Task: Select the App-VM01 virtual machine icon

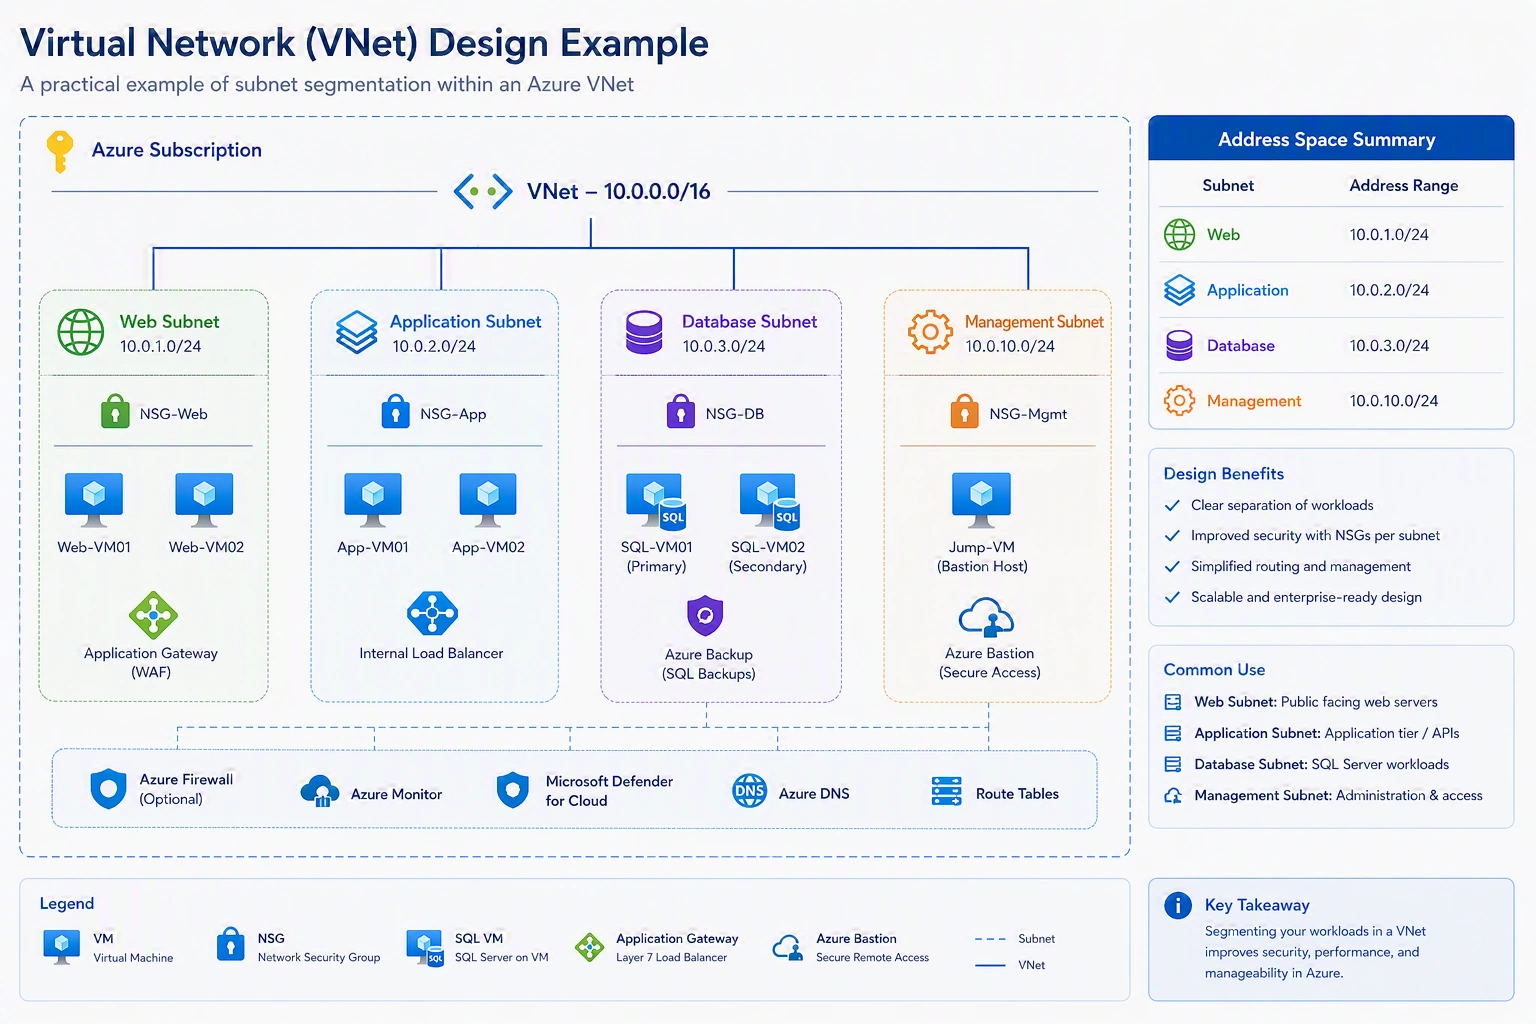Action: 373,500
